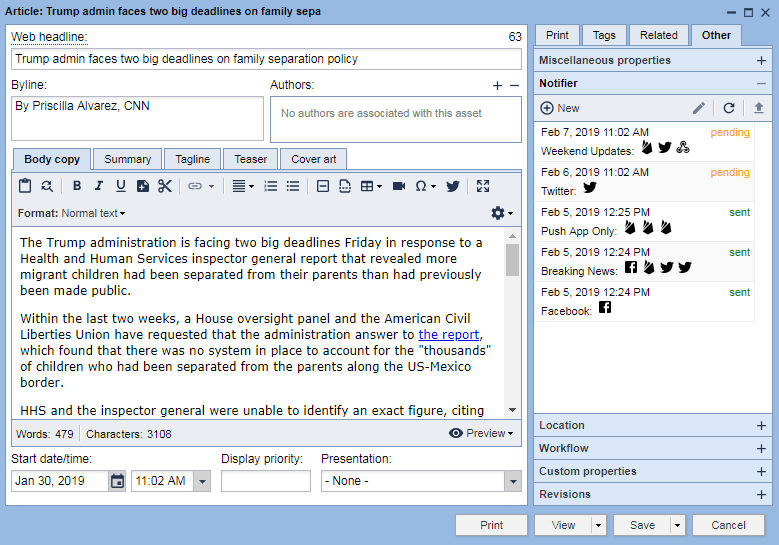Open the View button dropdown arrow
Image resolution: width=779 pixels, height=545 pixels.
tap(599, 525)
